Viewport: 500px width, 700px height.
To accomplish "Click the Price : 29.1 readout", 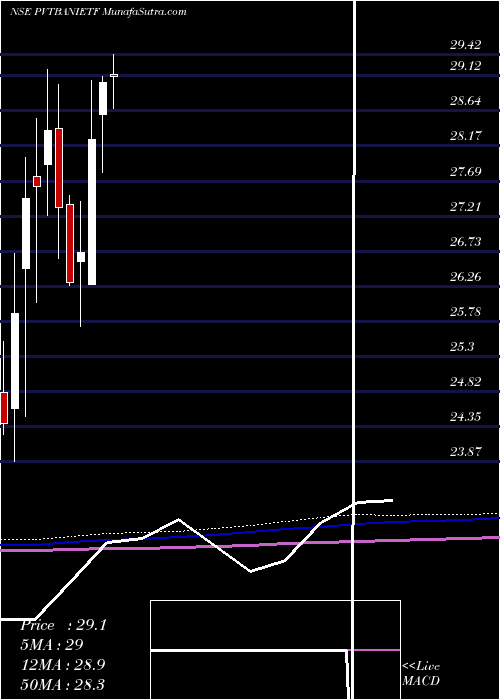I will click(x=63, y=625).
